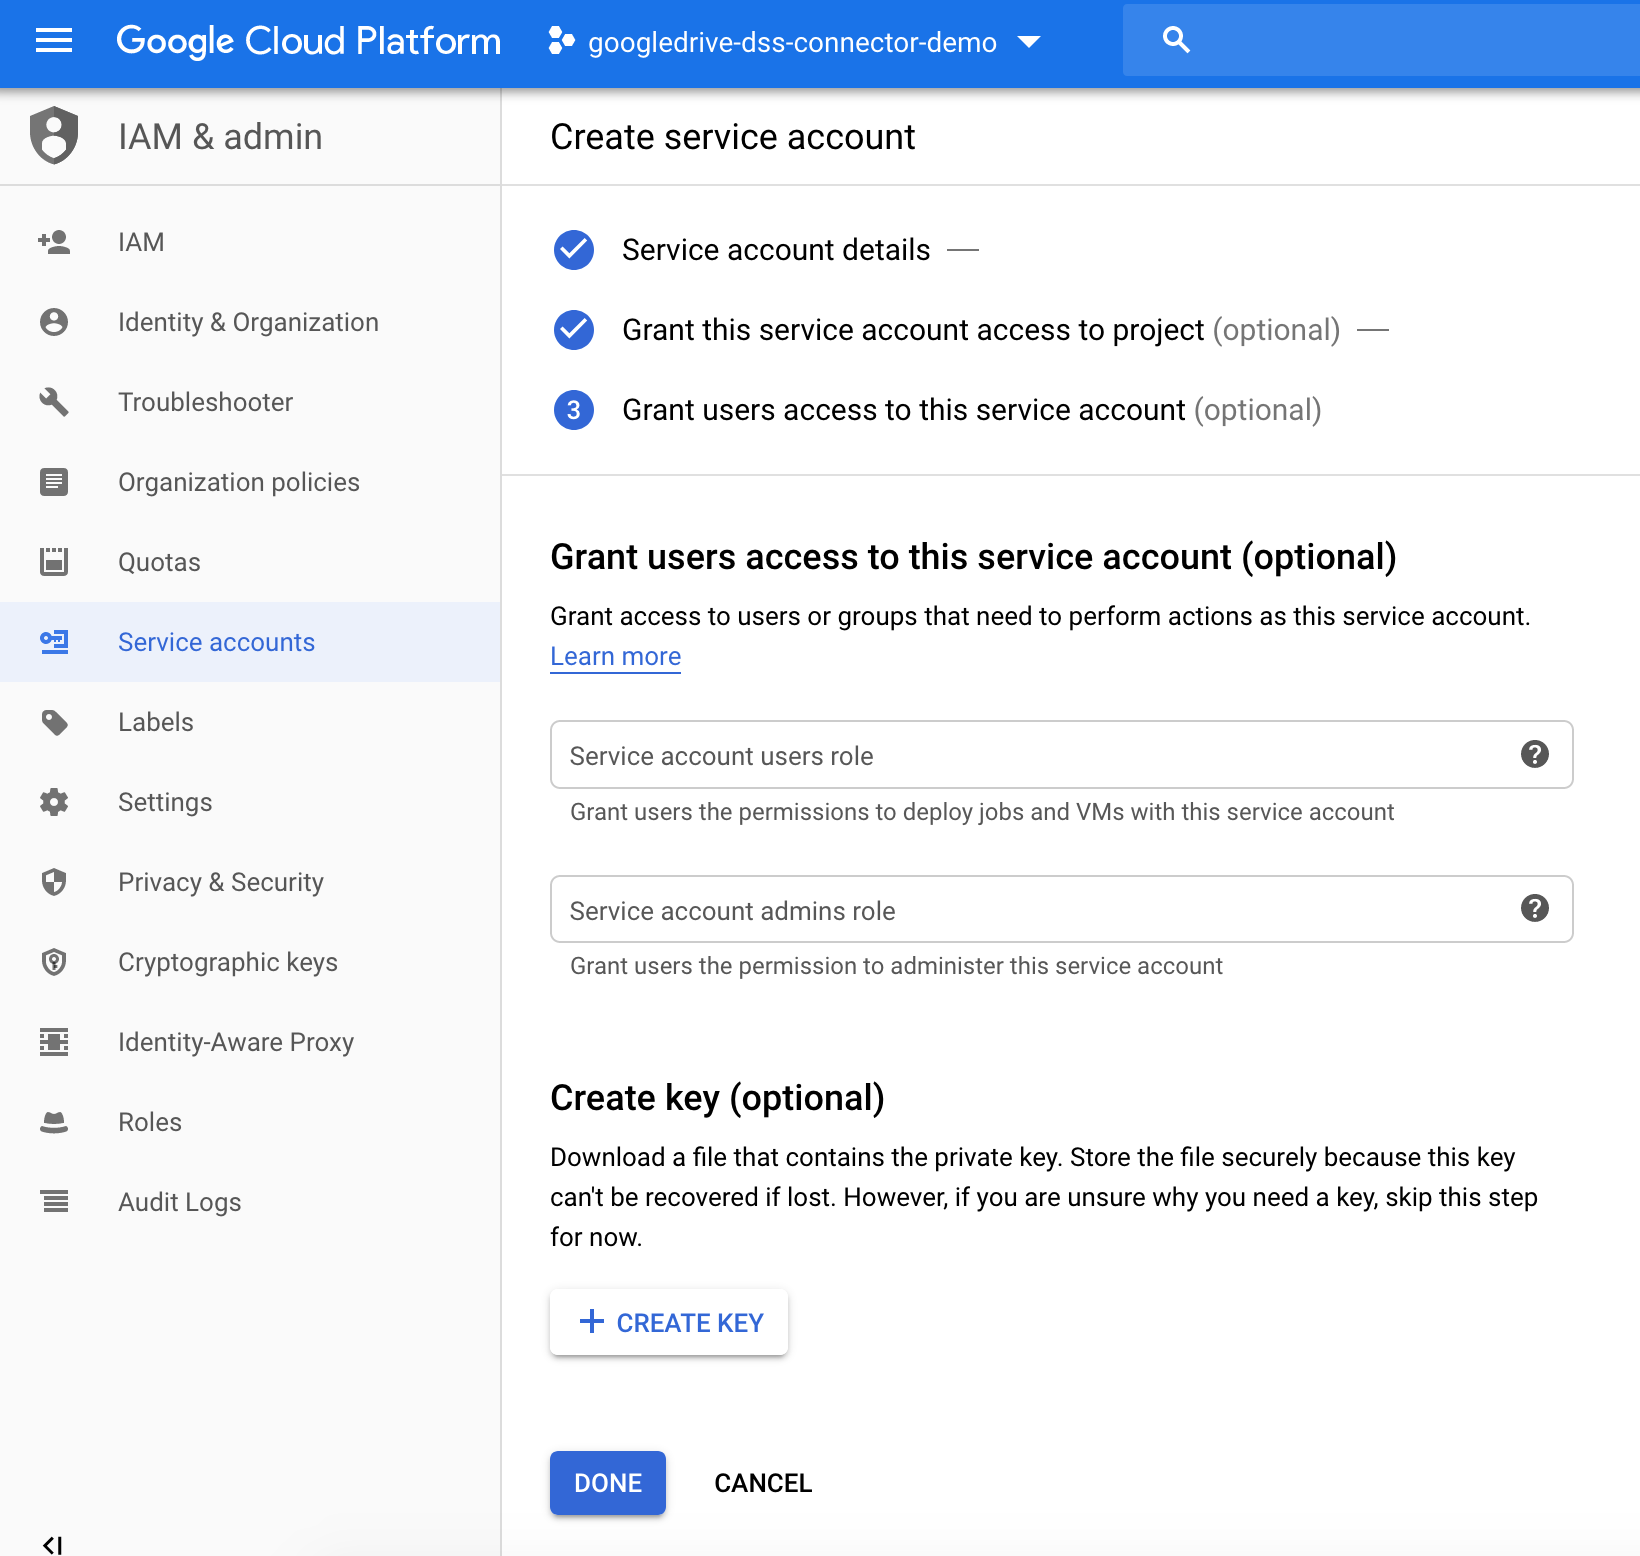The image size is (1640, 1556).
Task: Click the Troubleshooter wrench icon
Action: coord(54,402)
